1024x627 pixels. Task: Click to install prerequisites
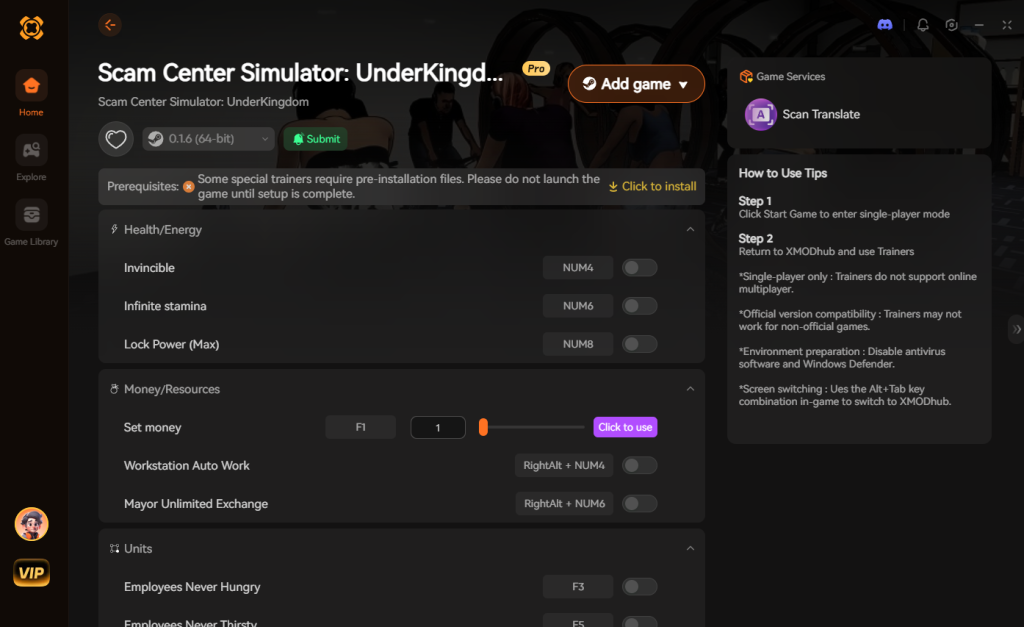[x=652, y=187]
